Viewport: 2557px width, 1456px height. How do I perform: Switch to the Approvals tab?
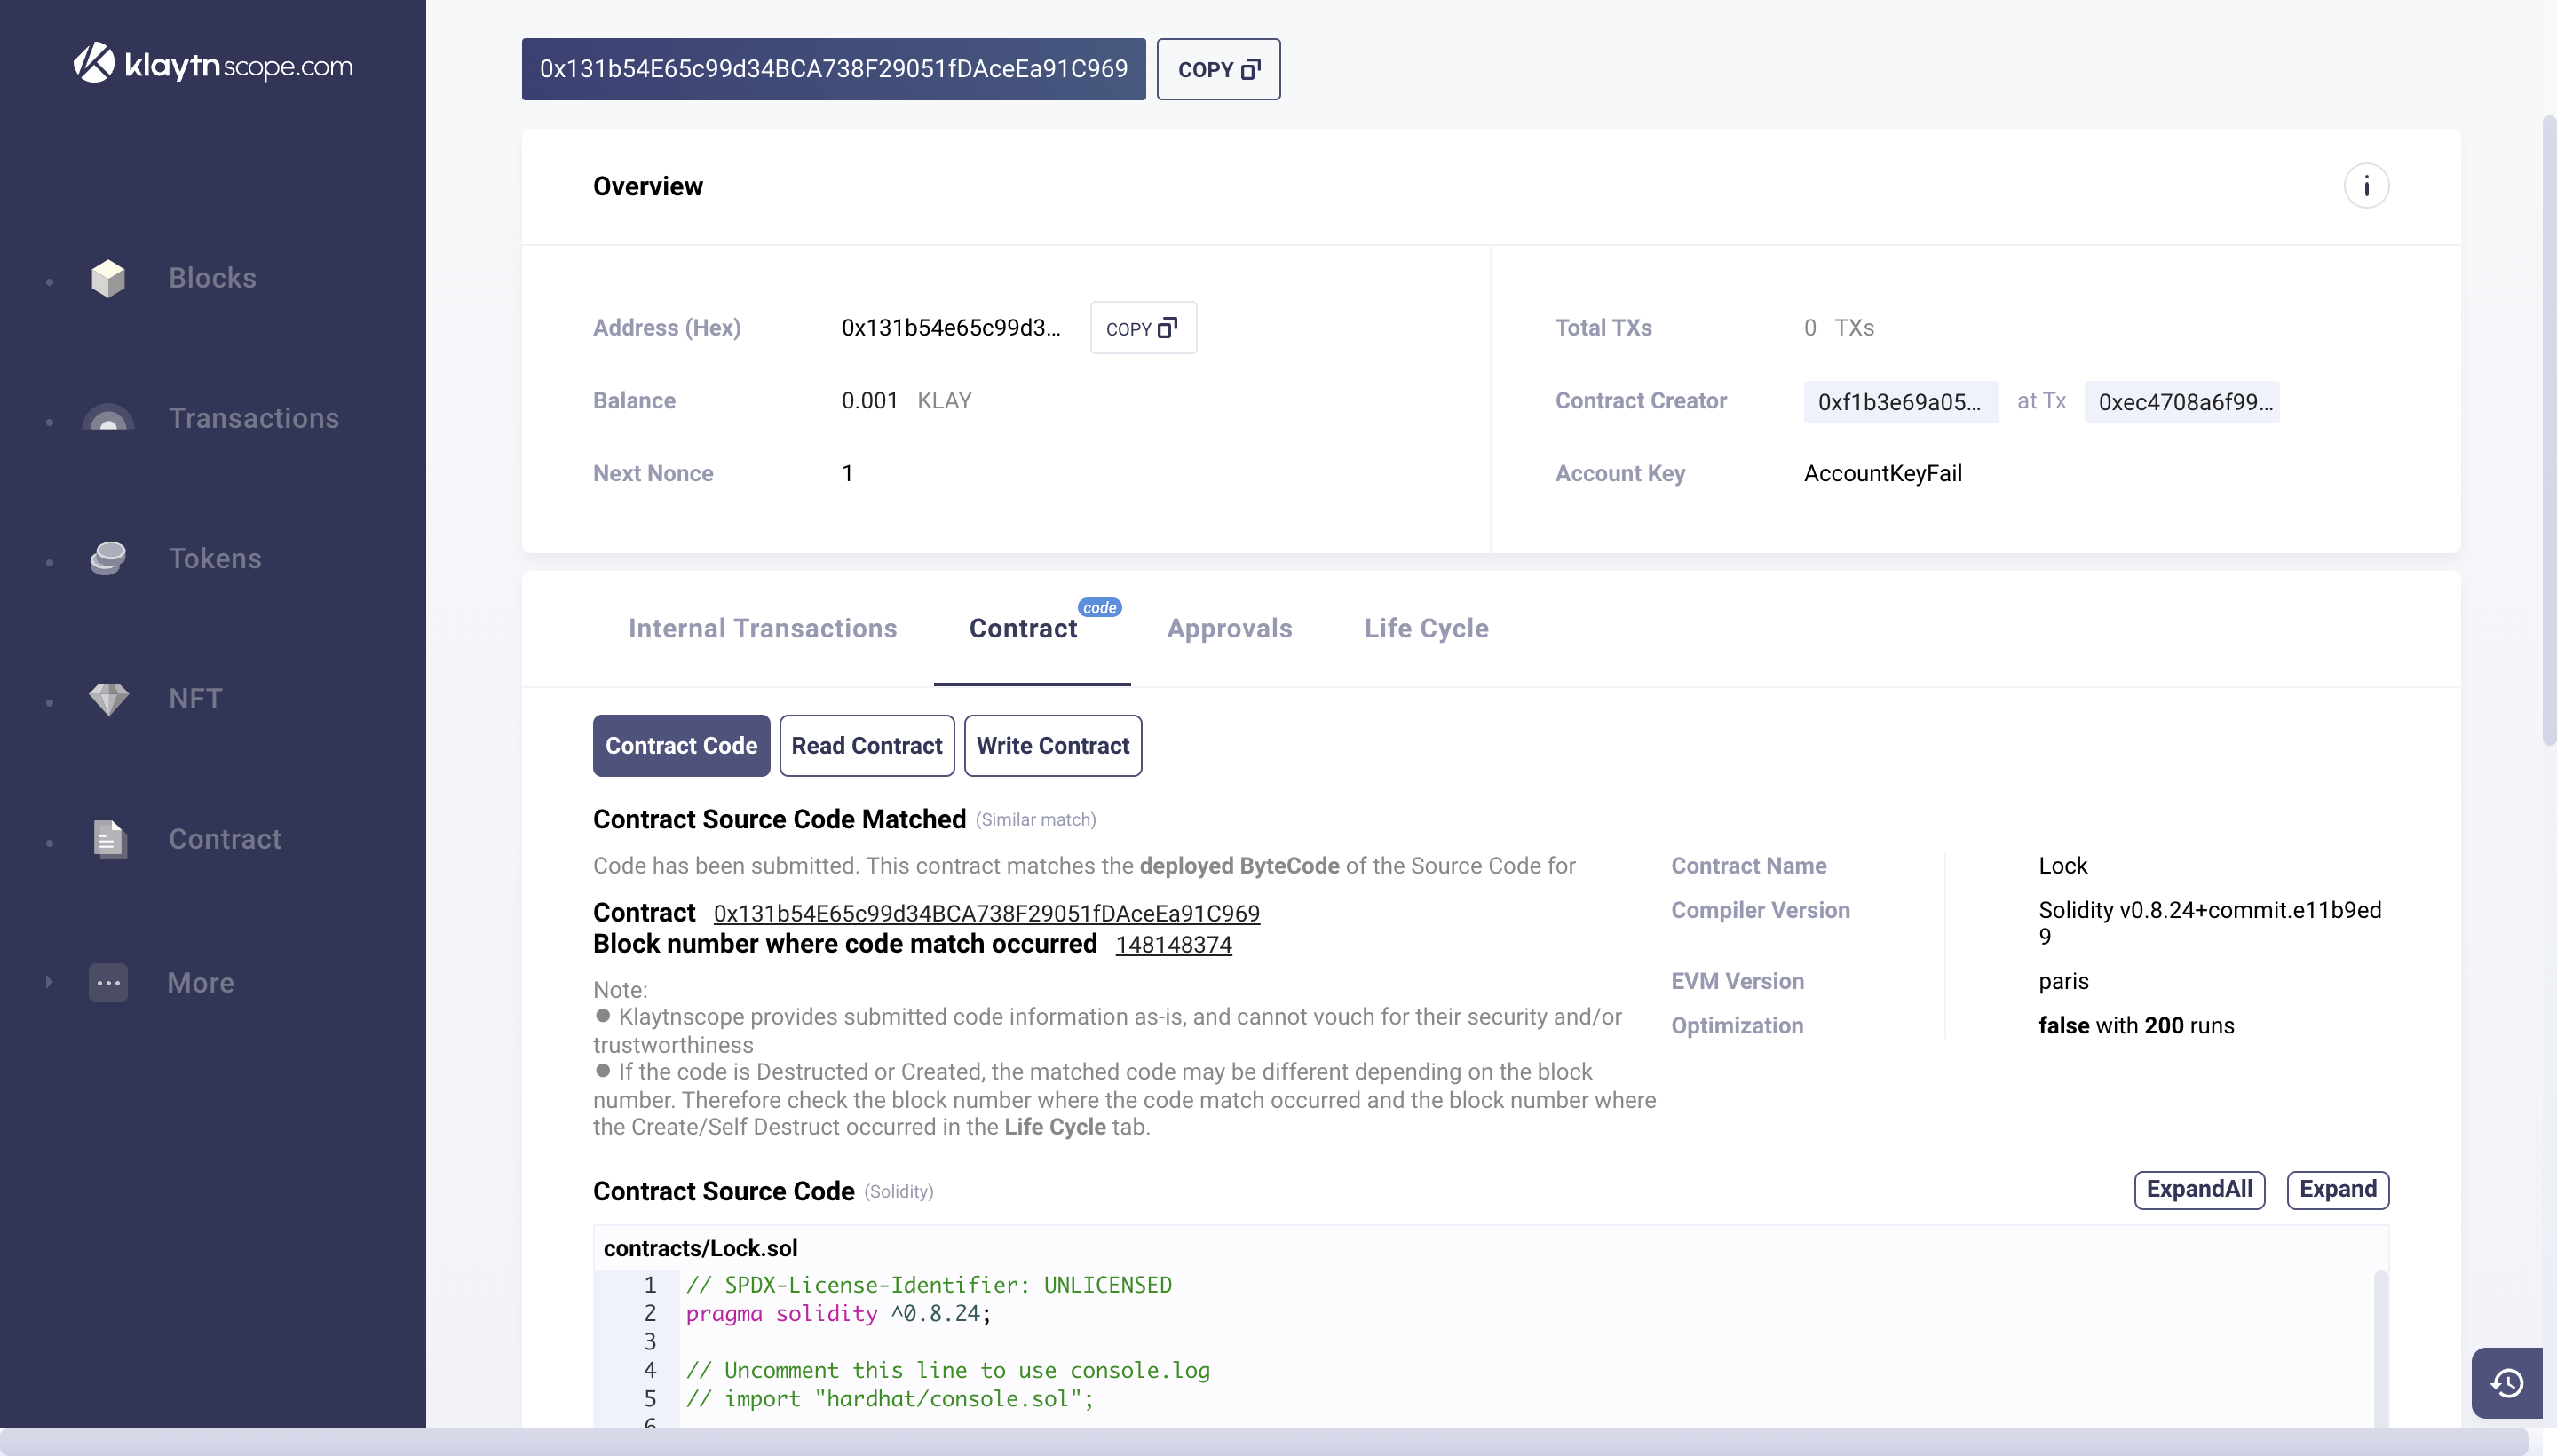click(1229, 628)
